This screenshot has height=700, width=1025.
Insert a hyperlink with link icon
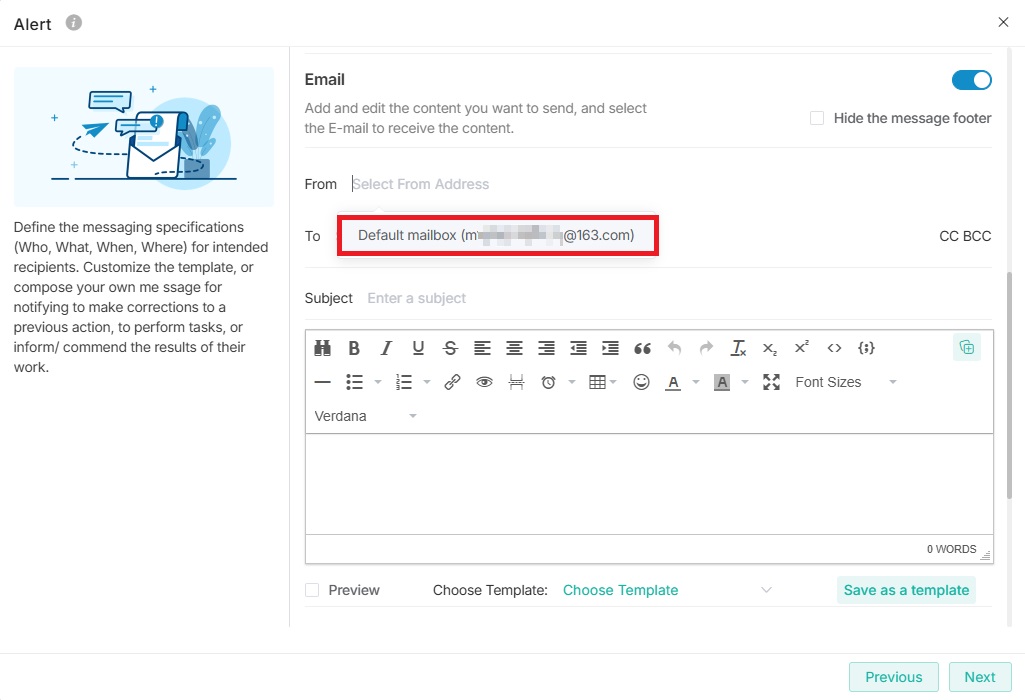pos(452,382)
